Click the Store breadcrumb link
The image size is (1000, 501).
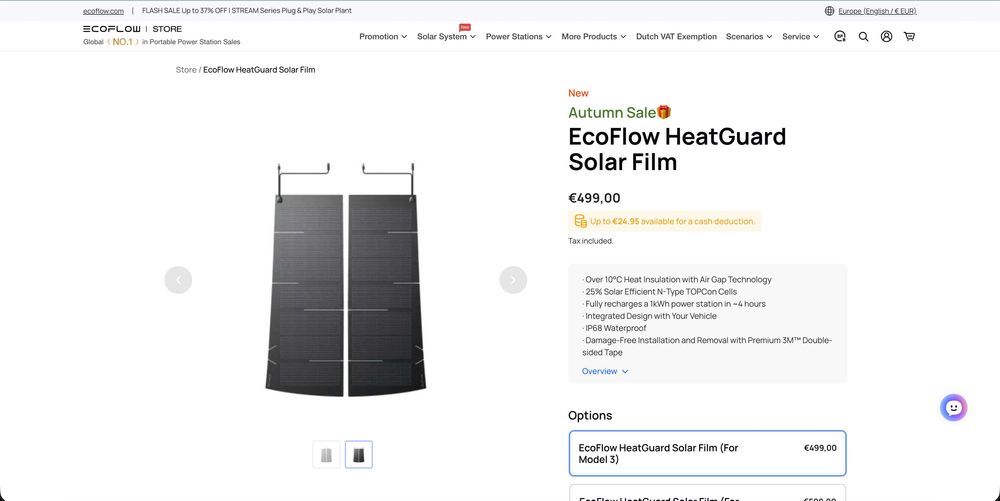[x=186, y=70]
